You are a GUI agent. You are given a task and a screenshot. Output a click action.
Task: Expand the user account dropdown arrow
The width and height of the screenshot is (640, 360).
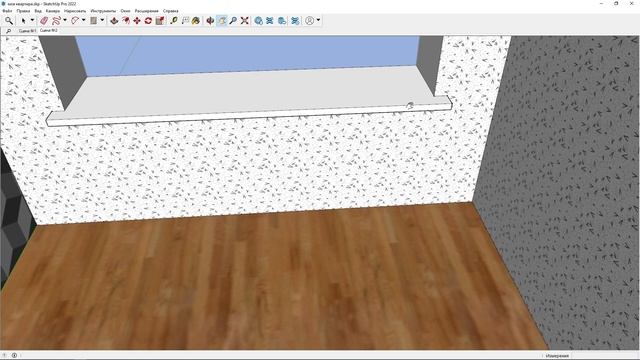click(x=318, y=20)
